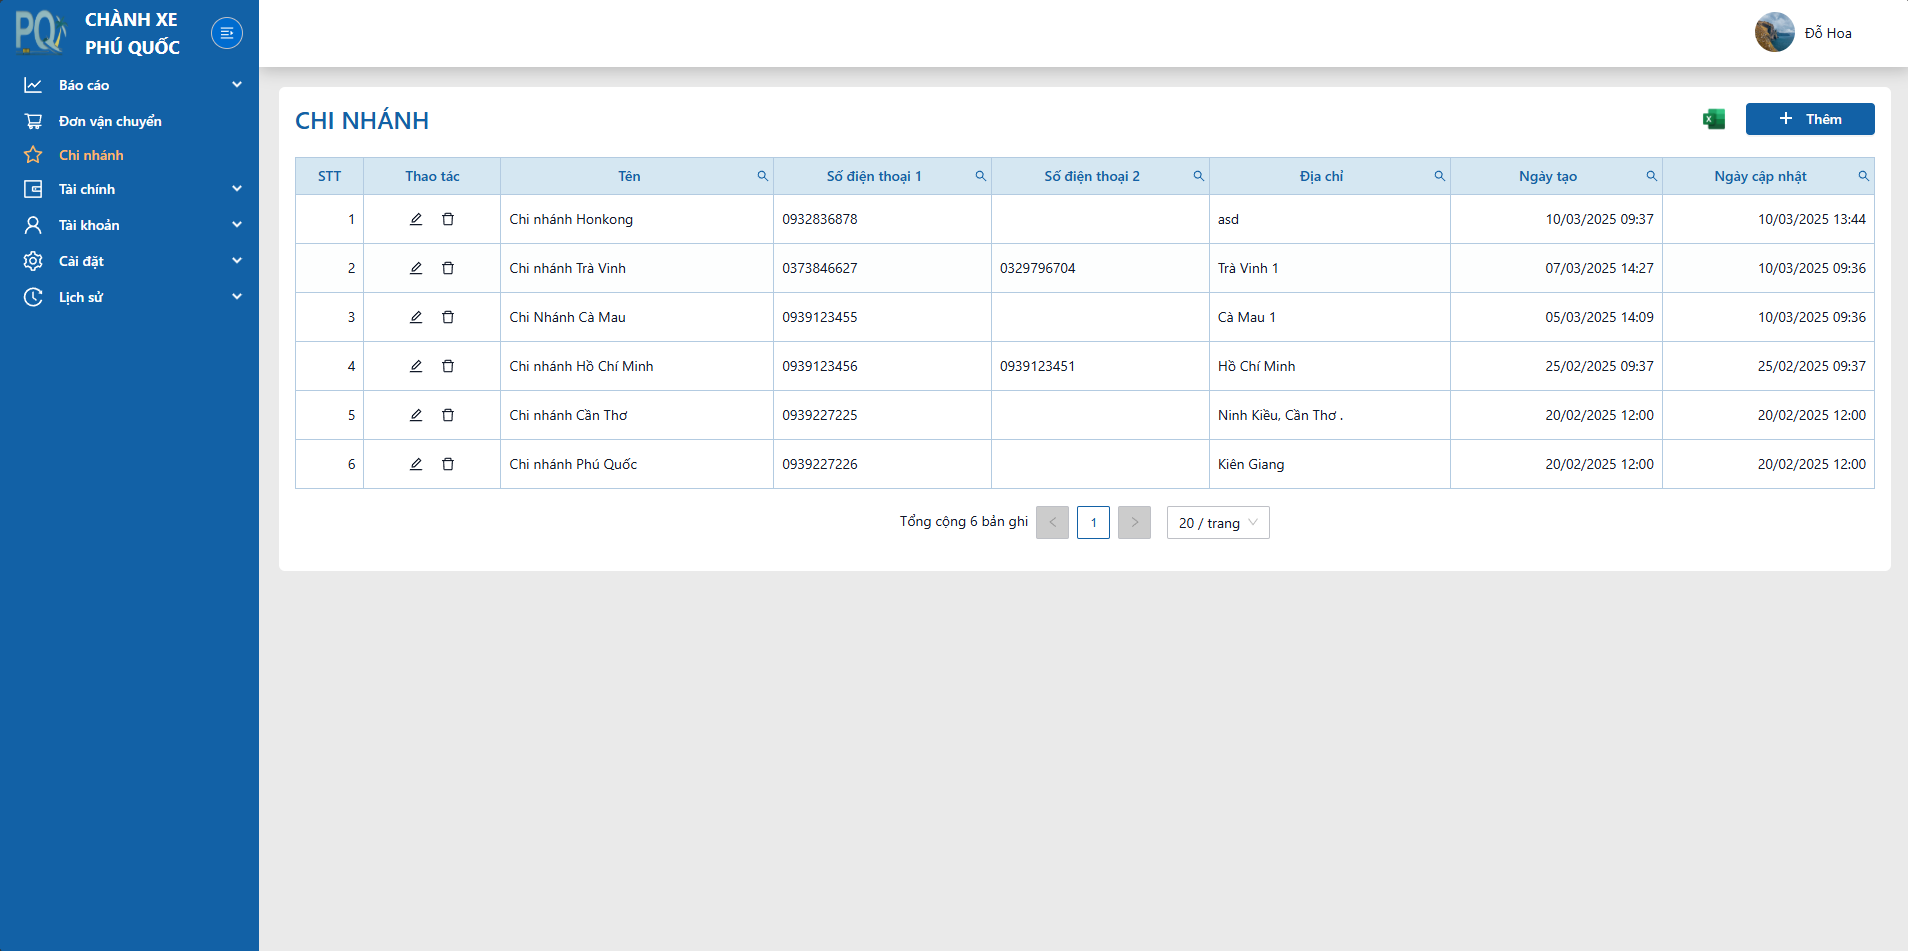Click phone number 0939227226
The width and height of the screenshot is (1908, 951).
820,464
